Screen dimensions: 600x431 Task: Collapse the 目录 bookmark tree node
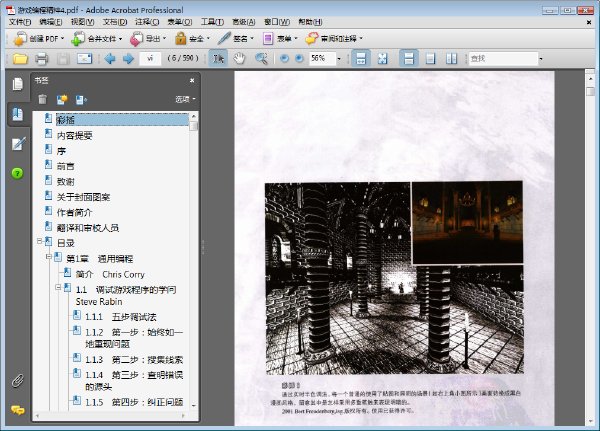tap(39, 241)
